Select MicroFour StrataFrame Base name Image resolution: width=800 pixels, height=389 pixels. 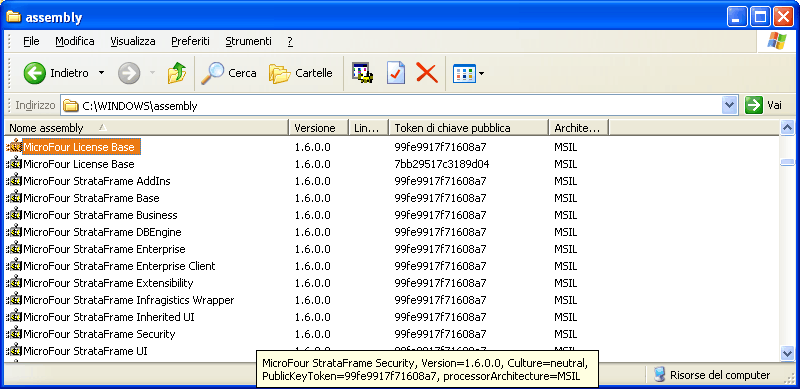(91, 198)
